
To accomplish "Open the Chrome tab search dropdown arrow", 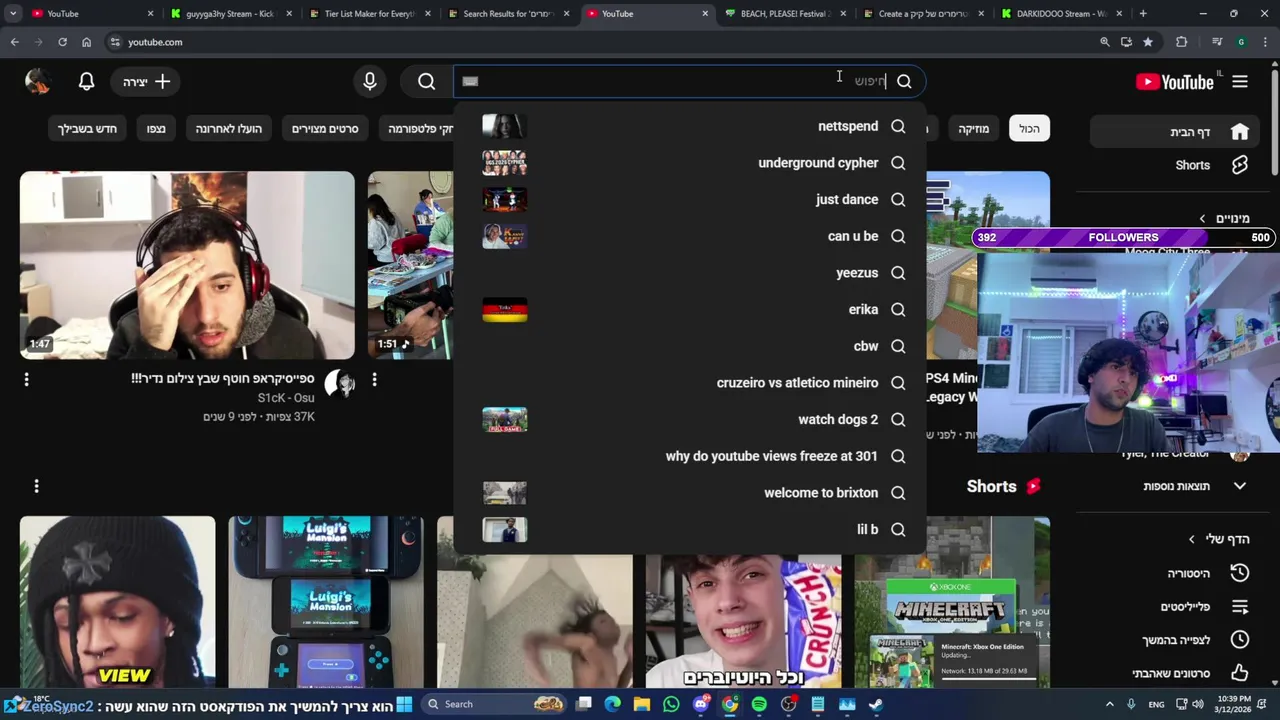I will point(13,14).
